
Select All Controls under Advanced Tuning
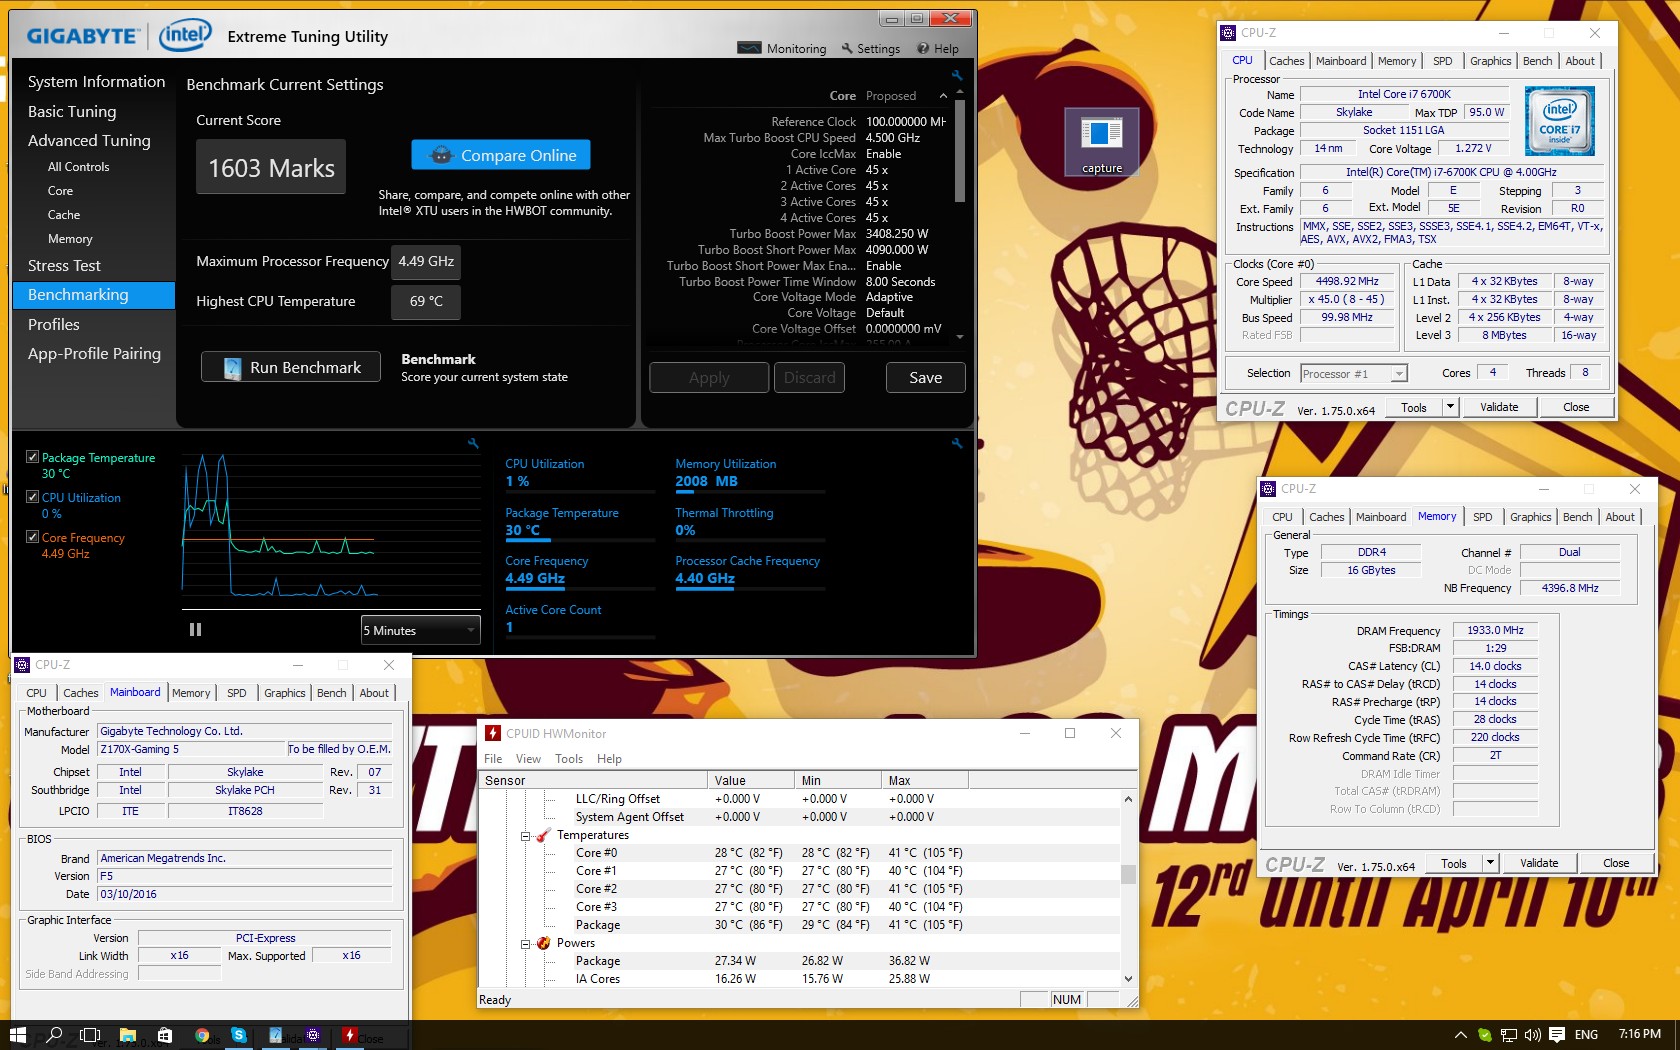point(78,167)
